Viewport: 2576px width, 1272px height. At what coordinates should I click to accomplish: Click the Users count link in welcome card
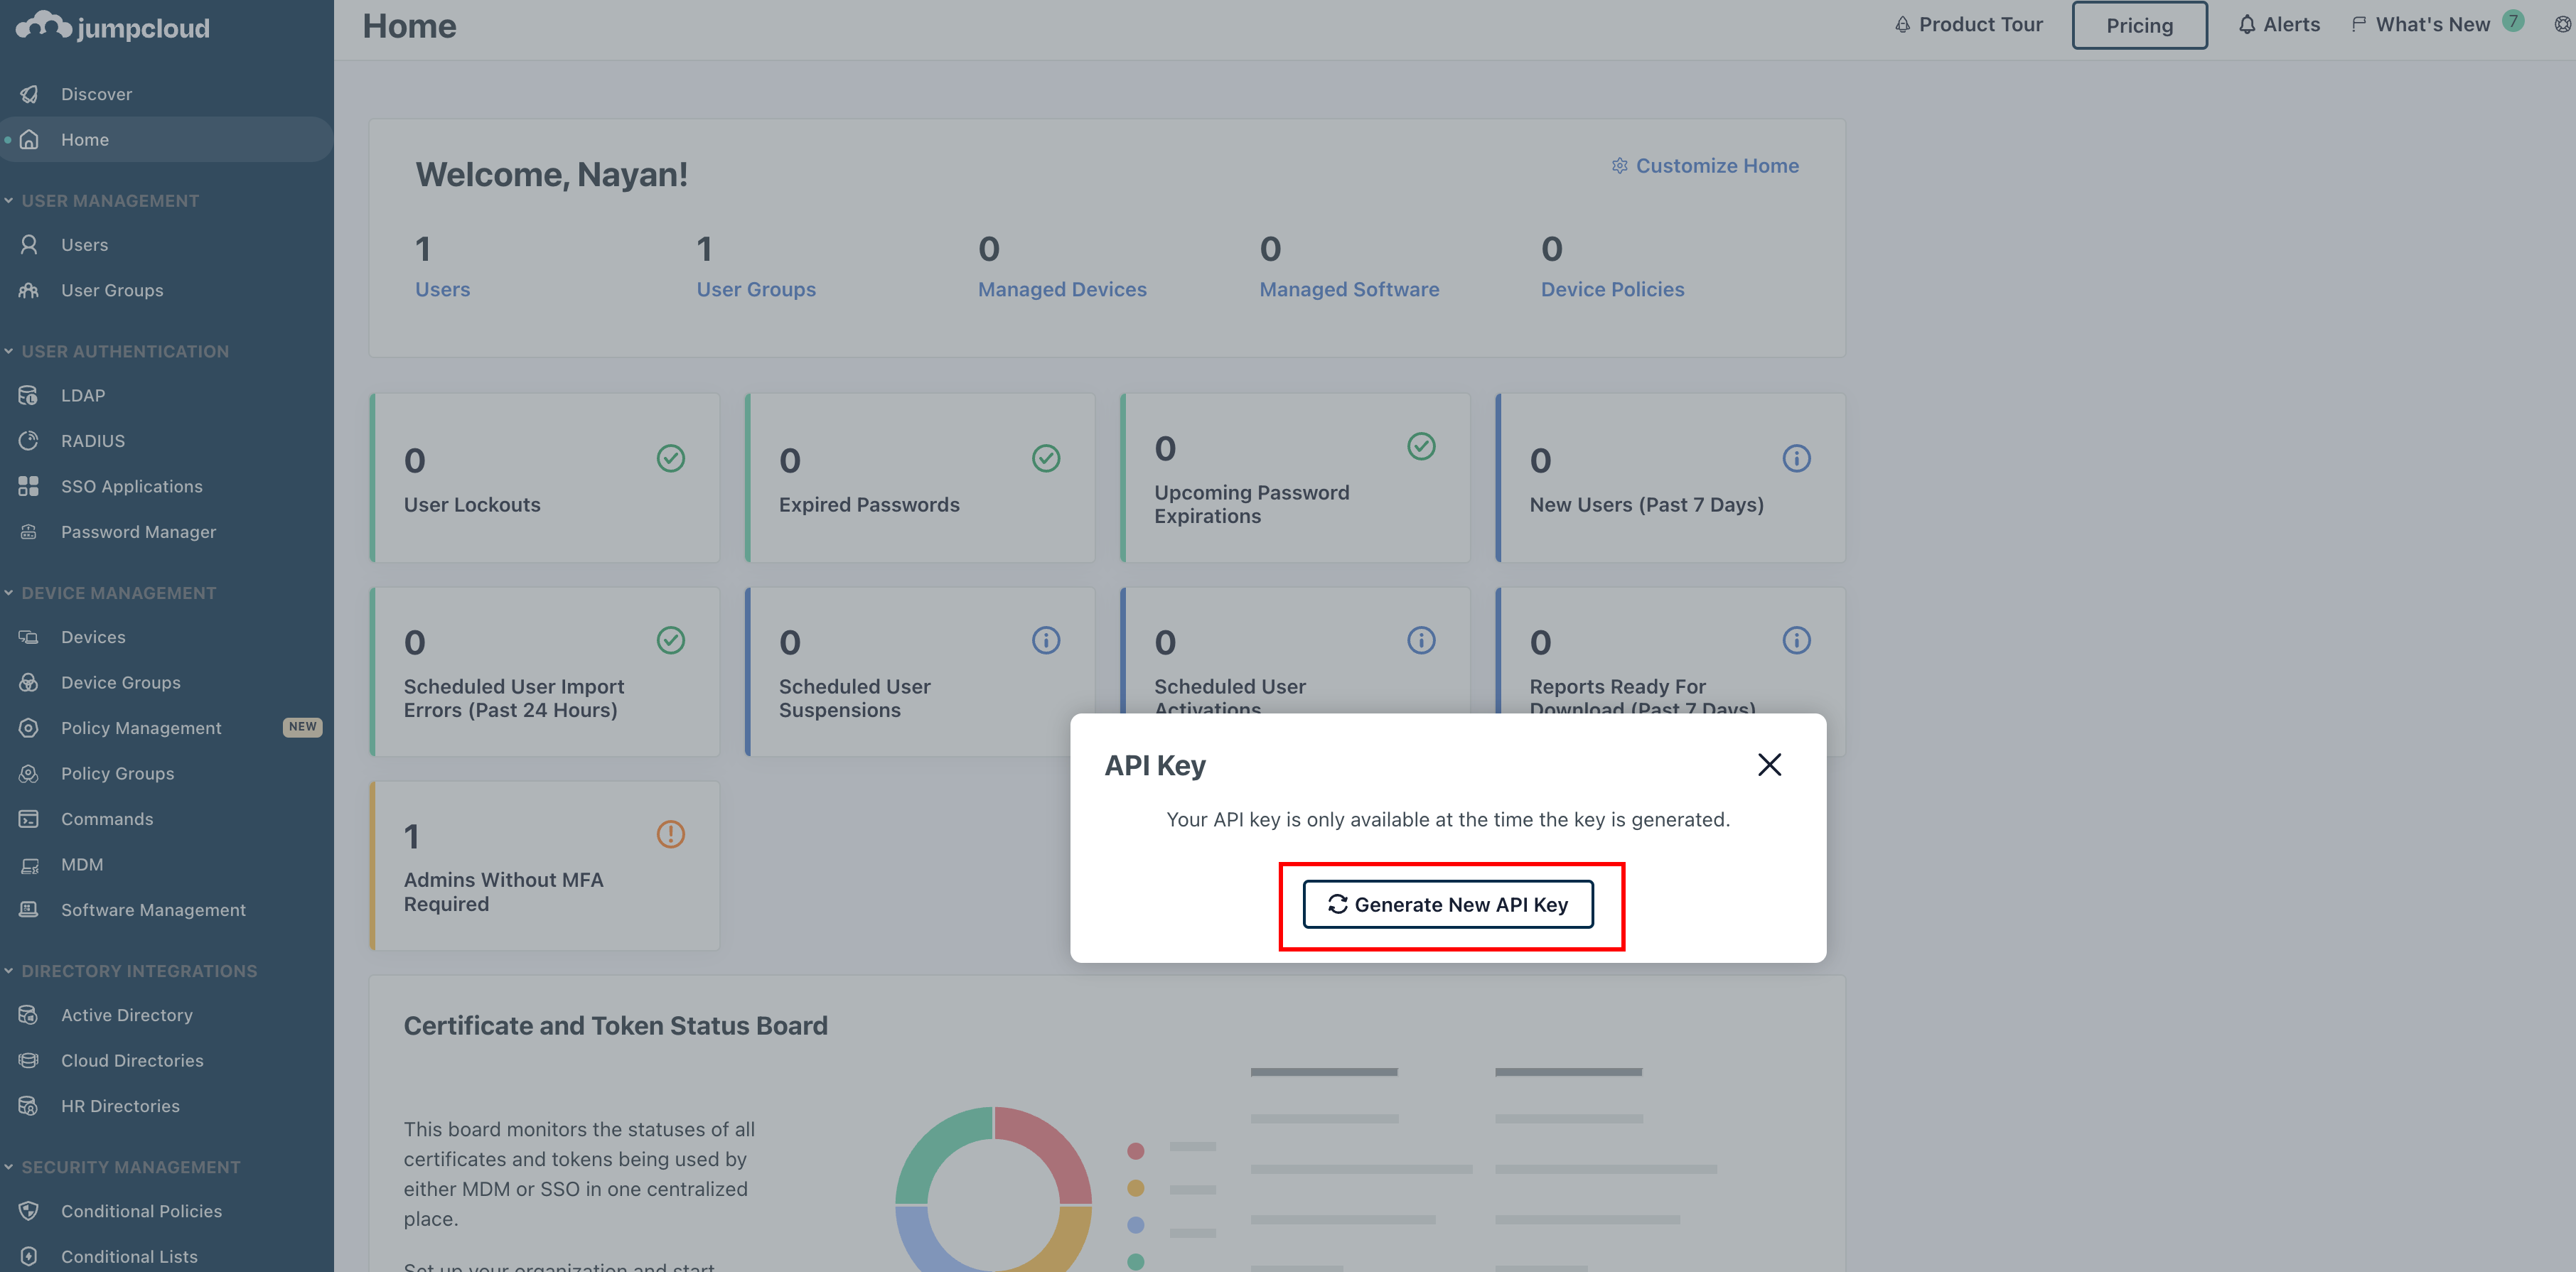coord(442,289)
